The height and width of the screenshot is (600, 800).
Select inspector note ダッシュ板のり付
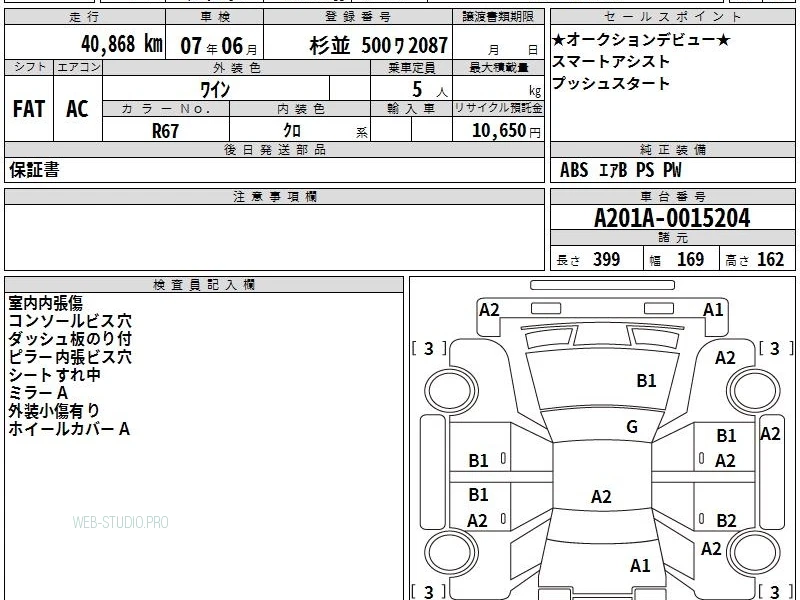(70, 339)
